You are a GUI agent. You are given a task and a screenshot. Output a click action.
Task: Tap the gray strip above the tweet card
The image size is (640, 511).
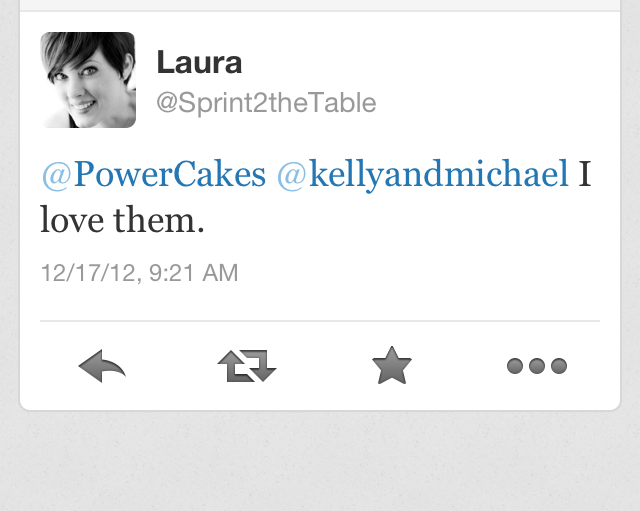point(320,5)
